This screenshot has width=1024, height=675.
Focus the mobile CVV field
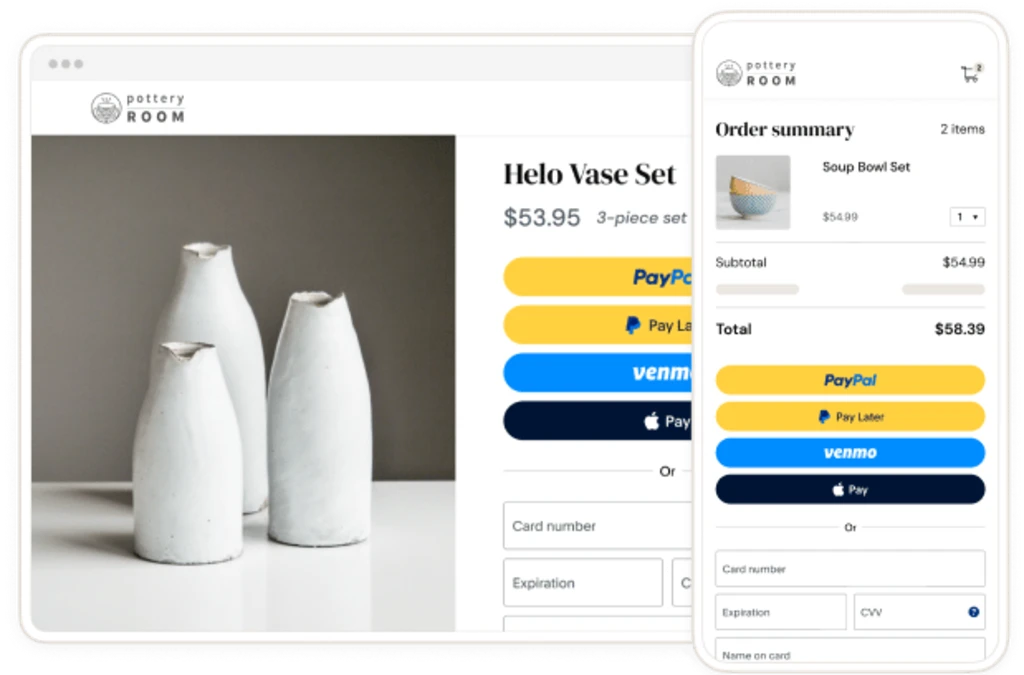click(x=919, y=612)
